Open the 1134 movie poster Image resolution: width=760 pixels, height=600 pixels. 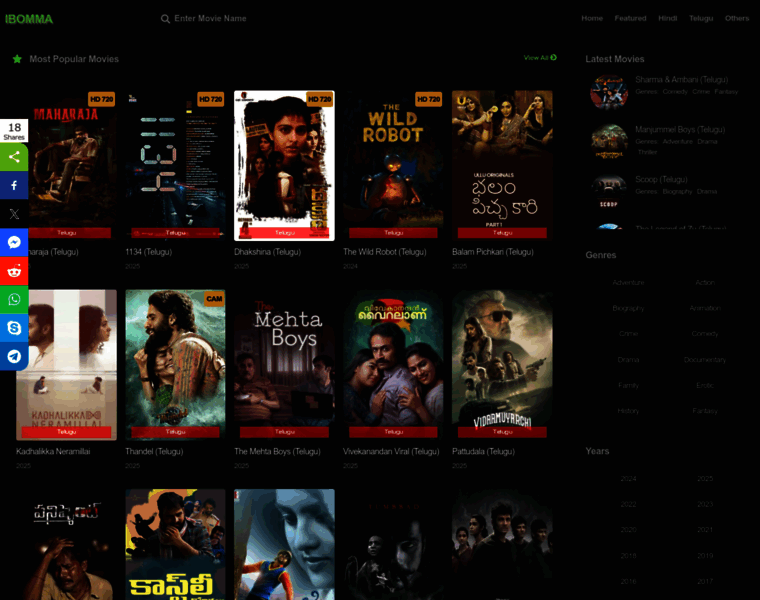click(x=175, y=165)
